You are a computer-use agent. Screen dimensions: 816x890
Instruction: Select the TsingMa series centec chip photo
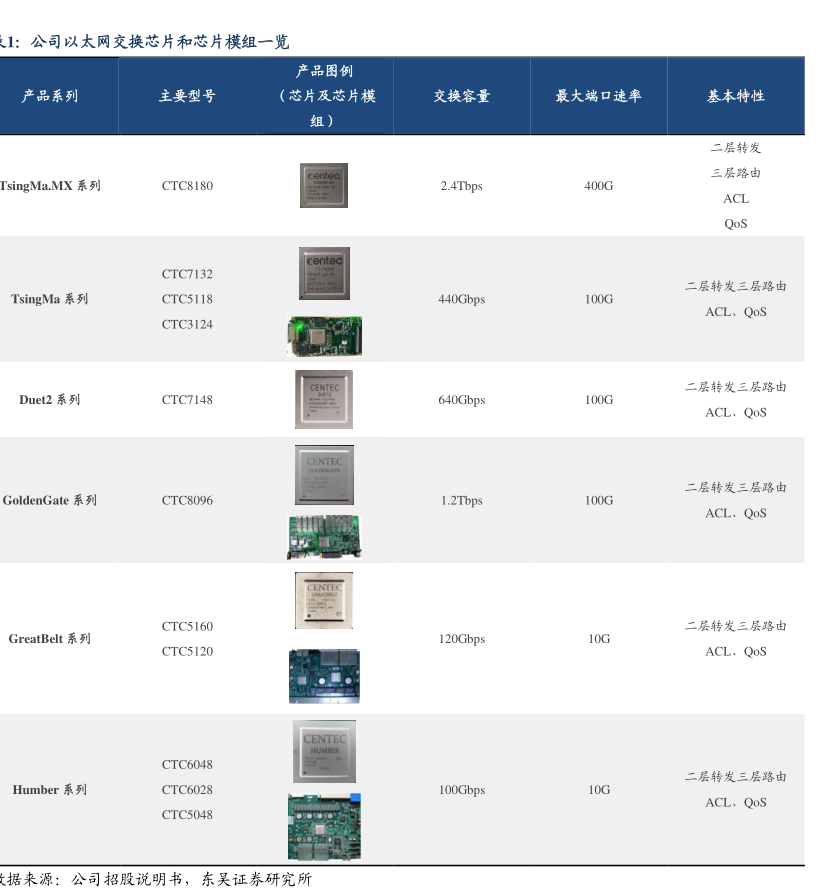[x=324, y=273]
